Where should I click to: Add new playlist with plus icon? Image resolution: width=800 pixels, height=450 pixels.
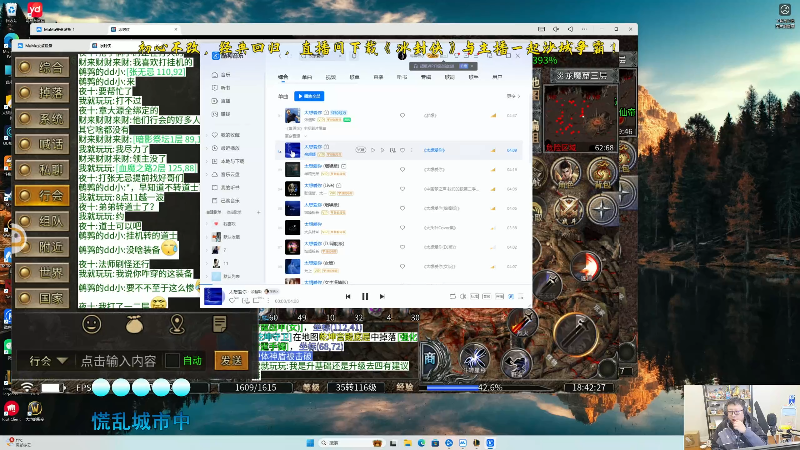click(x=259, y=212)
